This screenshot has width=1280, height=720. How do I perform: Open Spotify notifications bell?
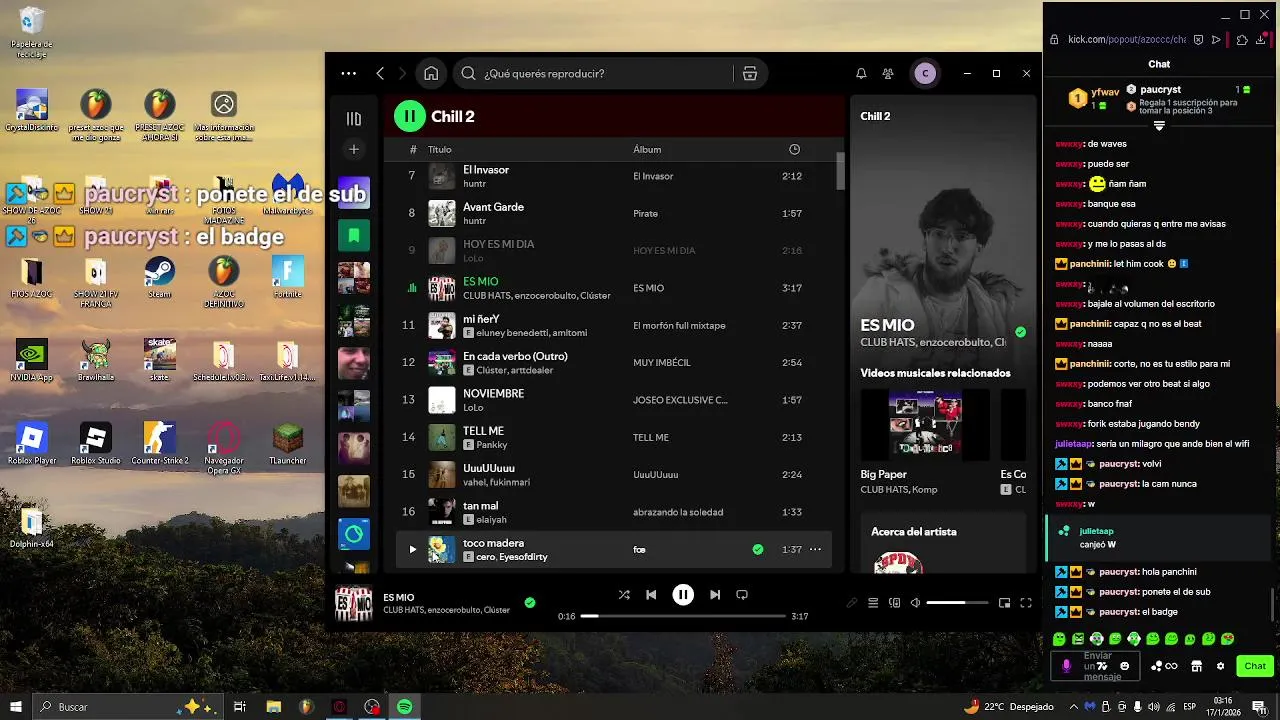(x=861, y=73)
